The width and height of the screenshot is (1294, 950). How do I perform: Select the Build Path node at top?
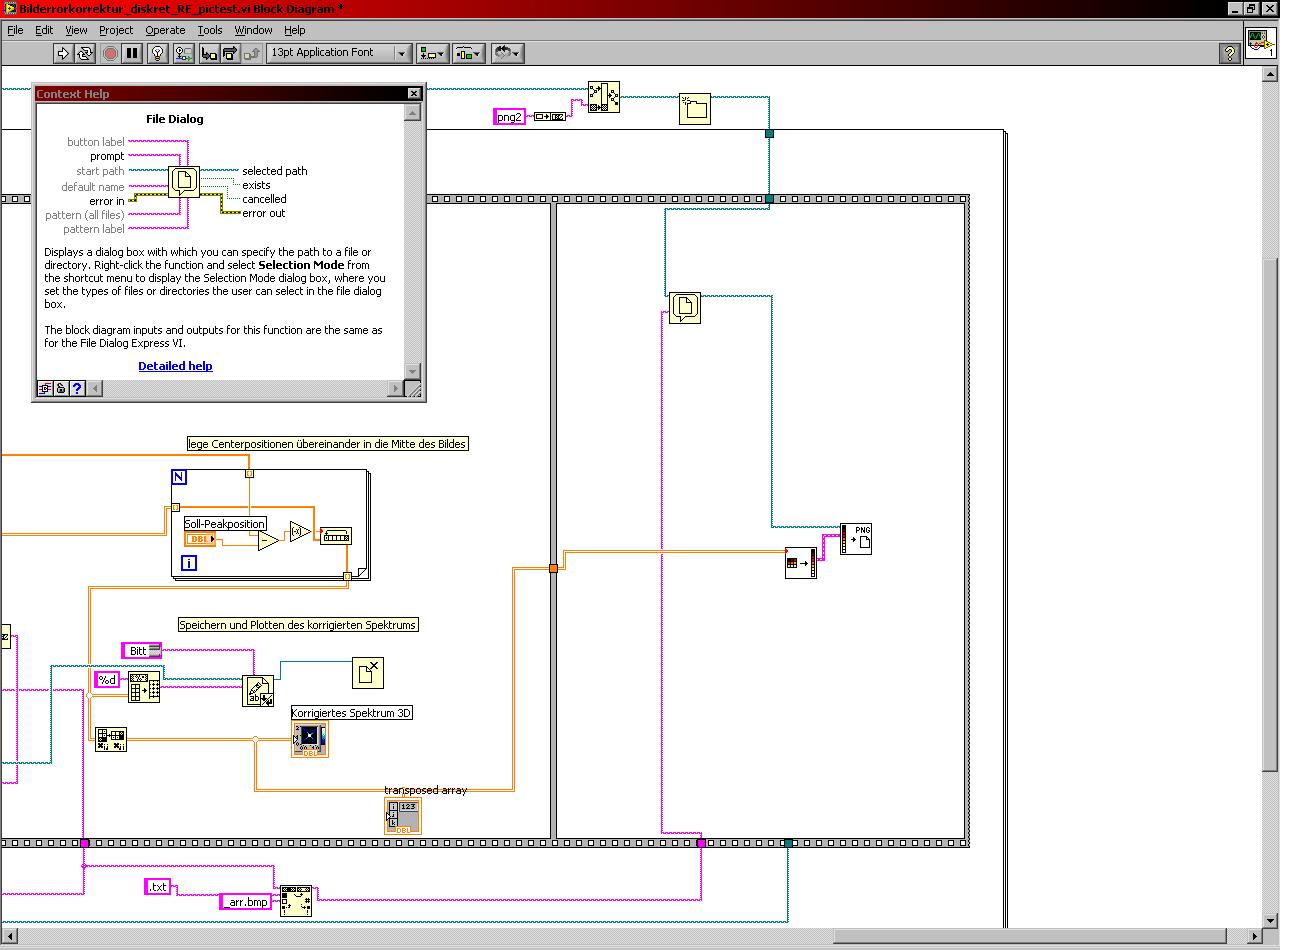[x=603, y=96]
